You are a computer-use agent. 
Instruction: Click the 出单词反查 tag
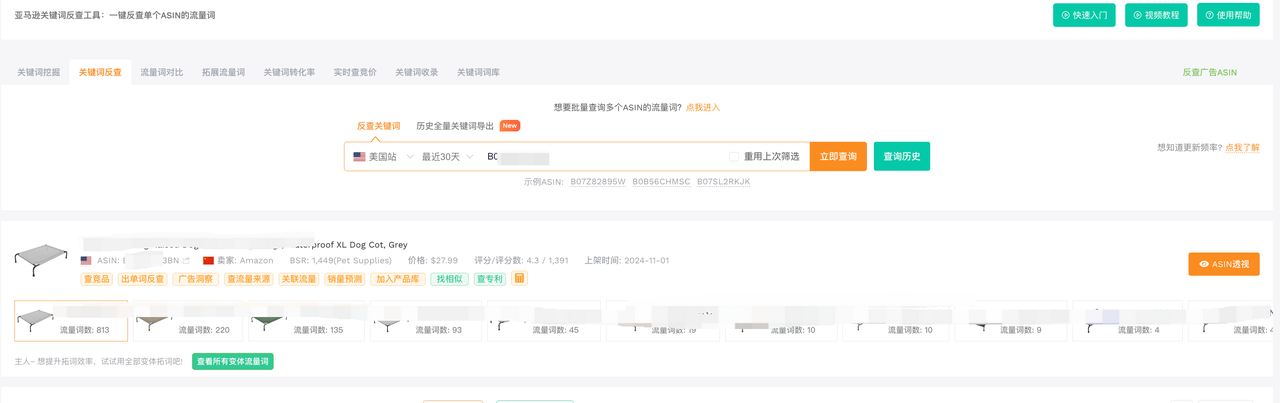coord(143,278)
